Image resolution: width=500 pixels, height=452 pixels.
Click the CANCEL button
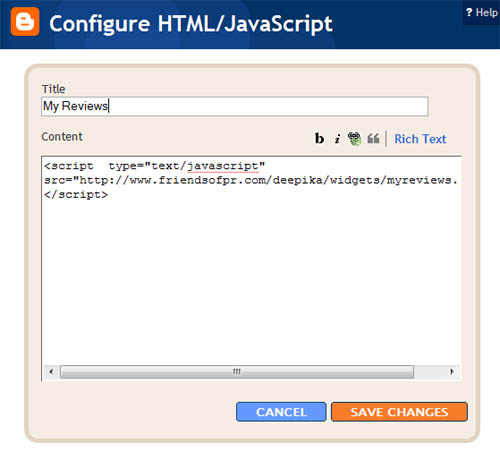pyautogui.click(x=281, y=412)
